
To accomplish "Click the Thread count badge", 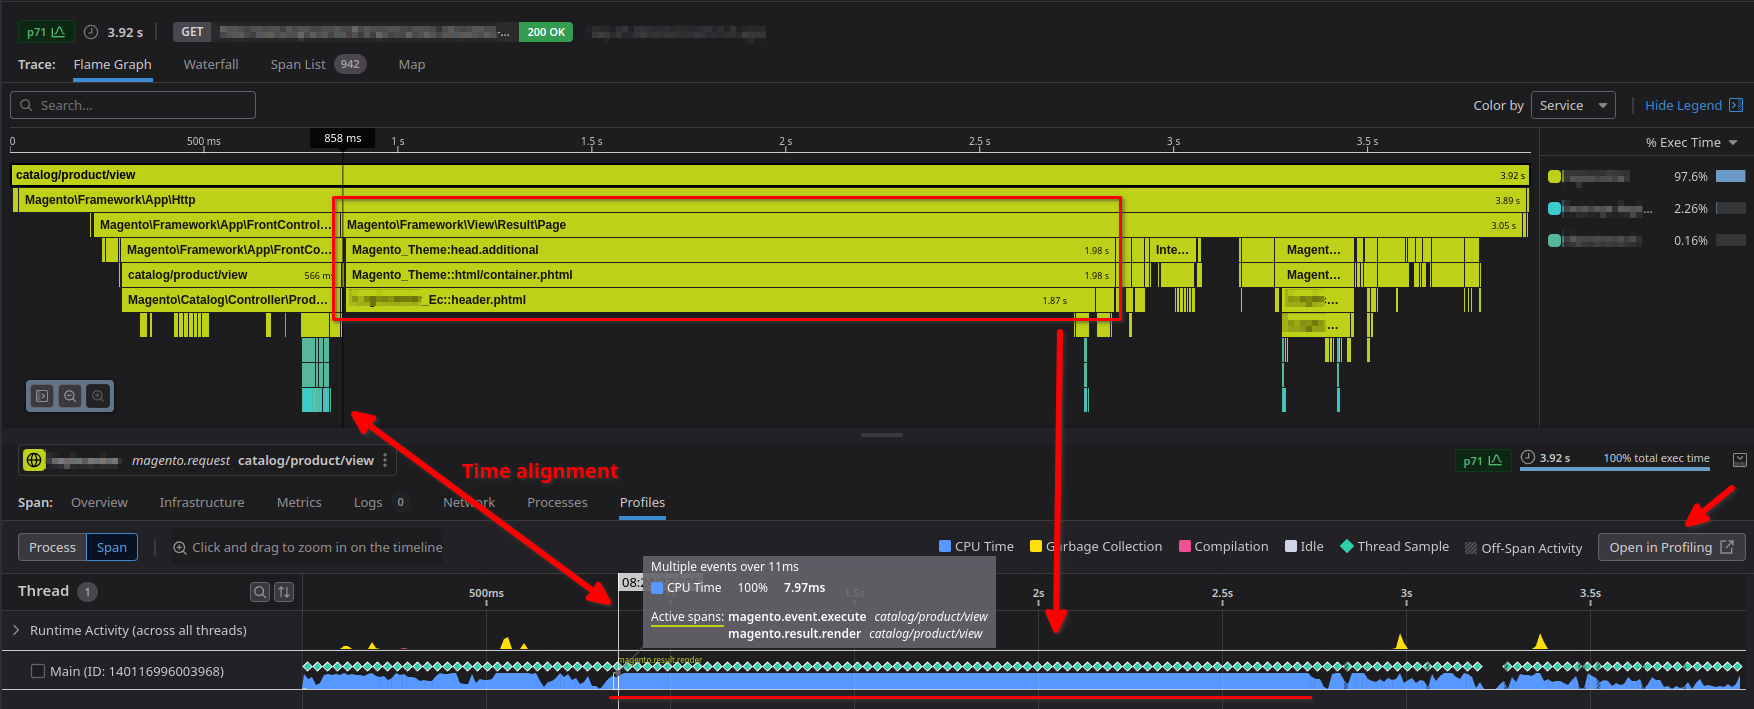I will 87,592.
